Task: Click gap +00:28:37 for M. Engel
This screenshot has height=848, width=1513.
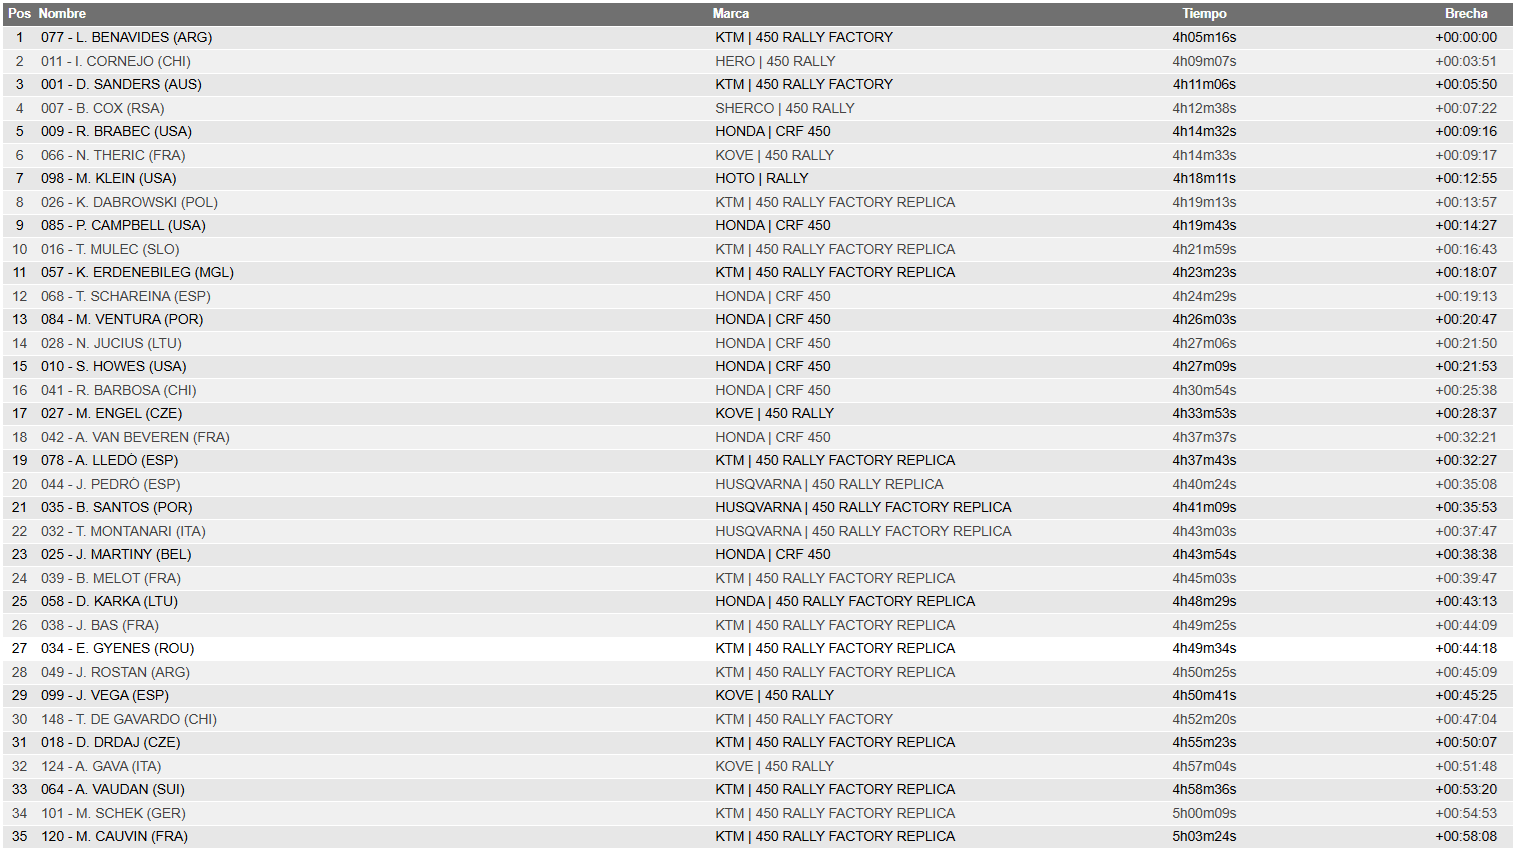Action: (x=1466, y=413)
